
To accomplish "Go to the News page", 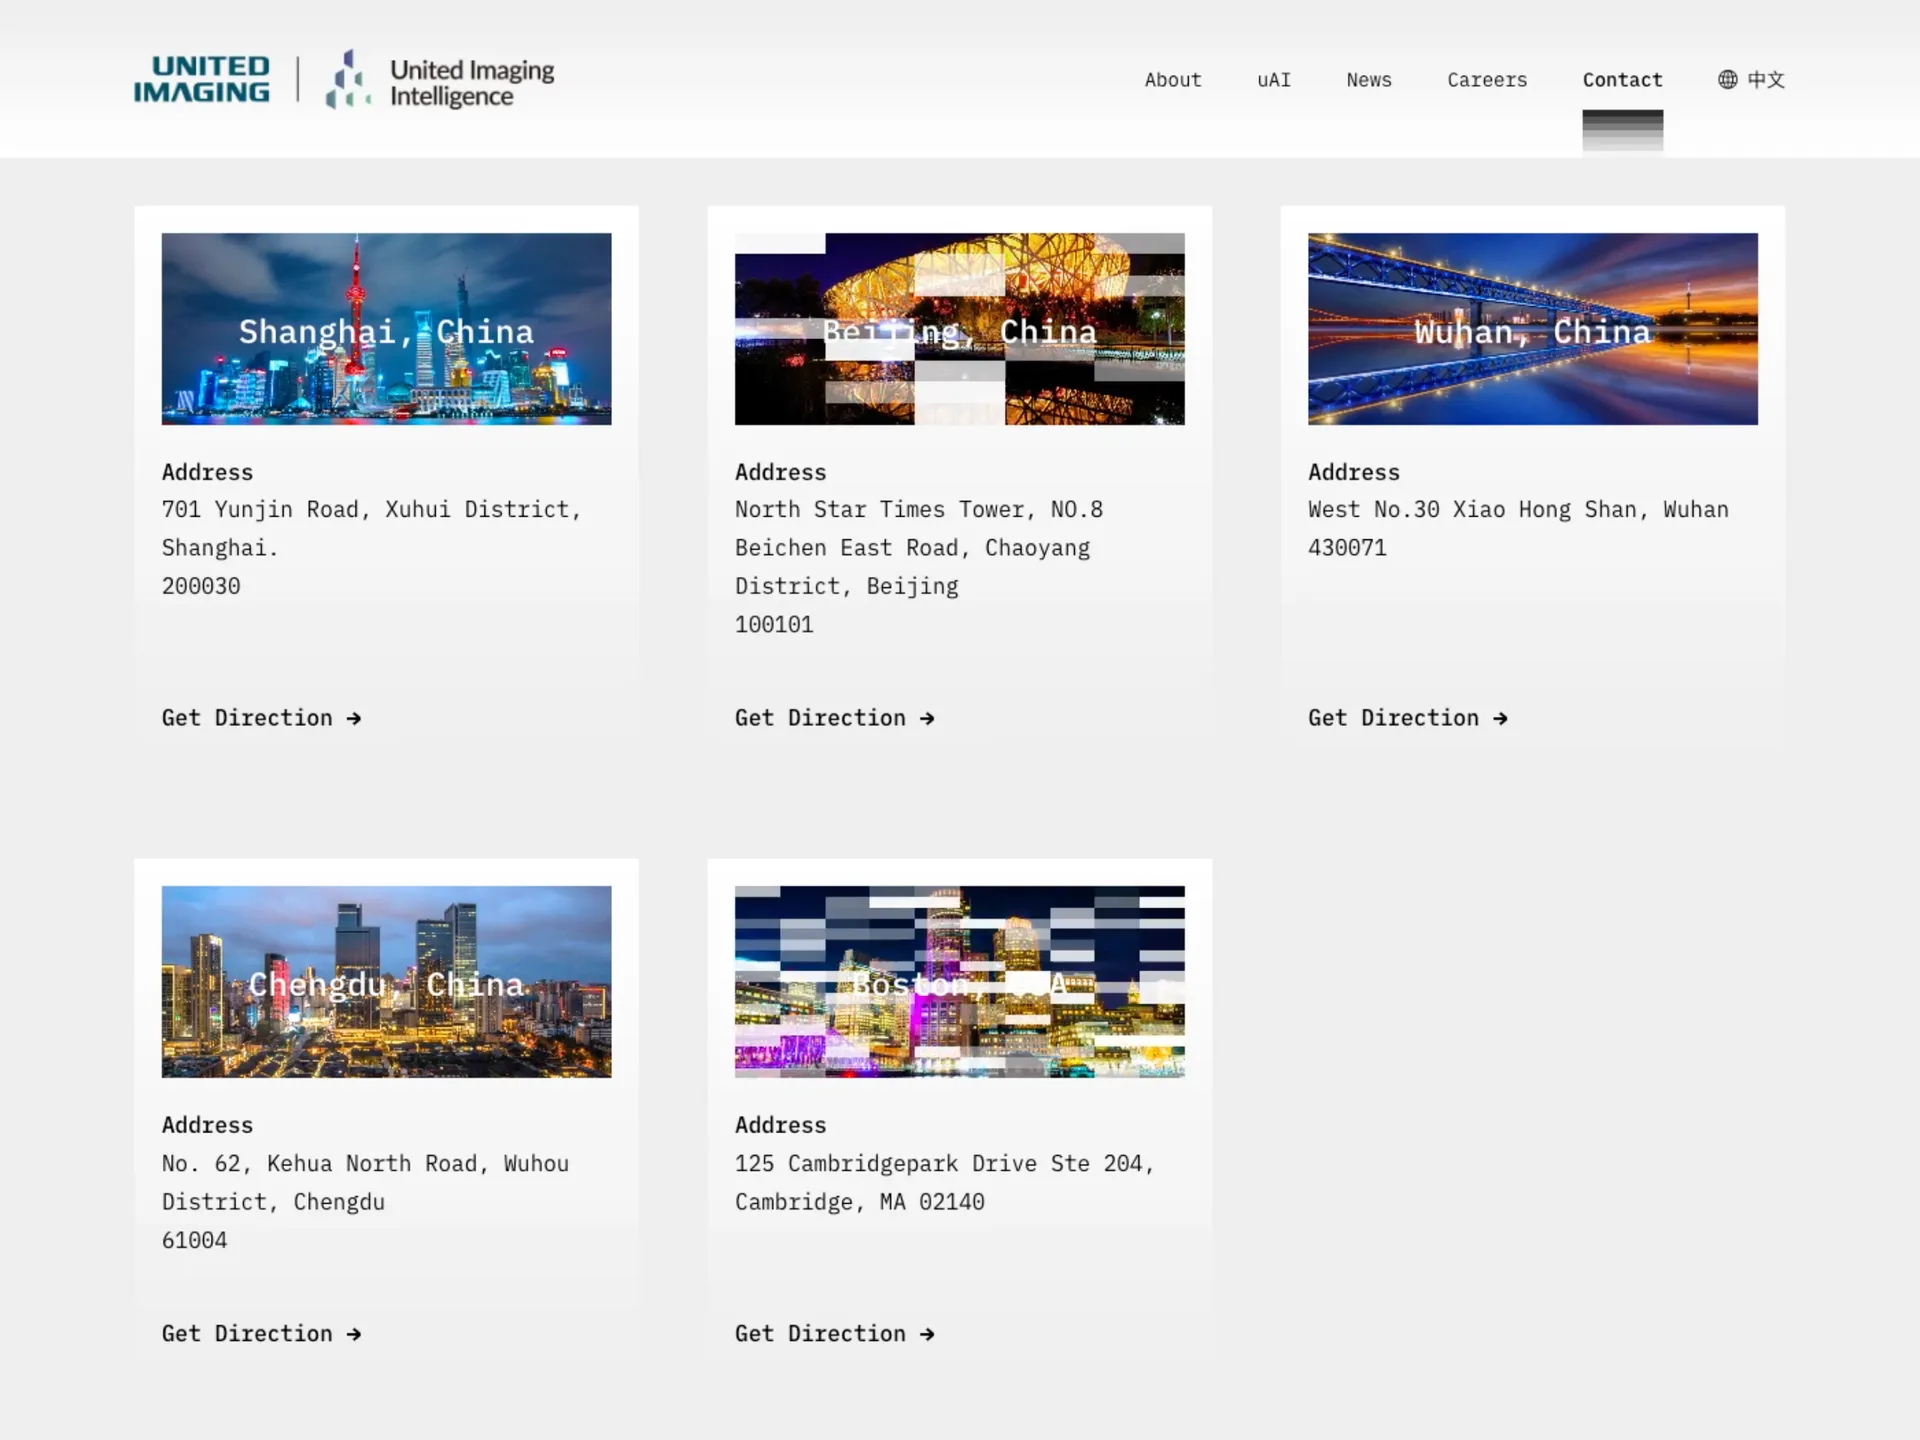I will (x=1368, y=80).
